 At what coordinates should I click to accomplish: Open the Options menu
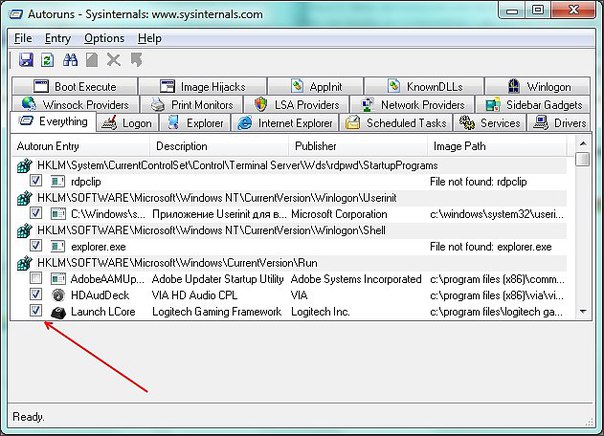tap(104, 38)
